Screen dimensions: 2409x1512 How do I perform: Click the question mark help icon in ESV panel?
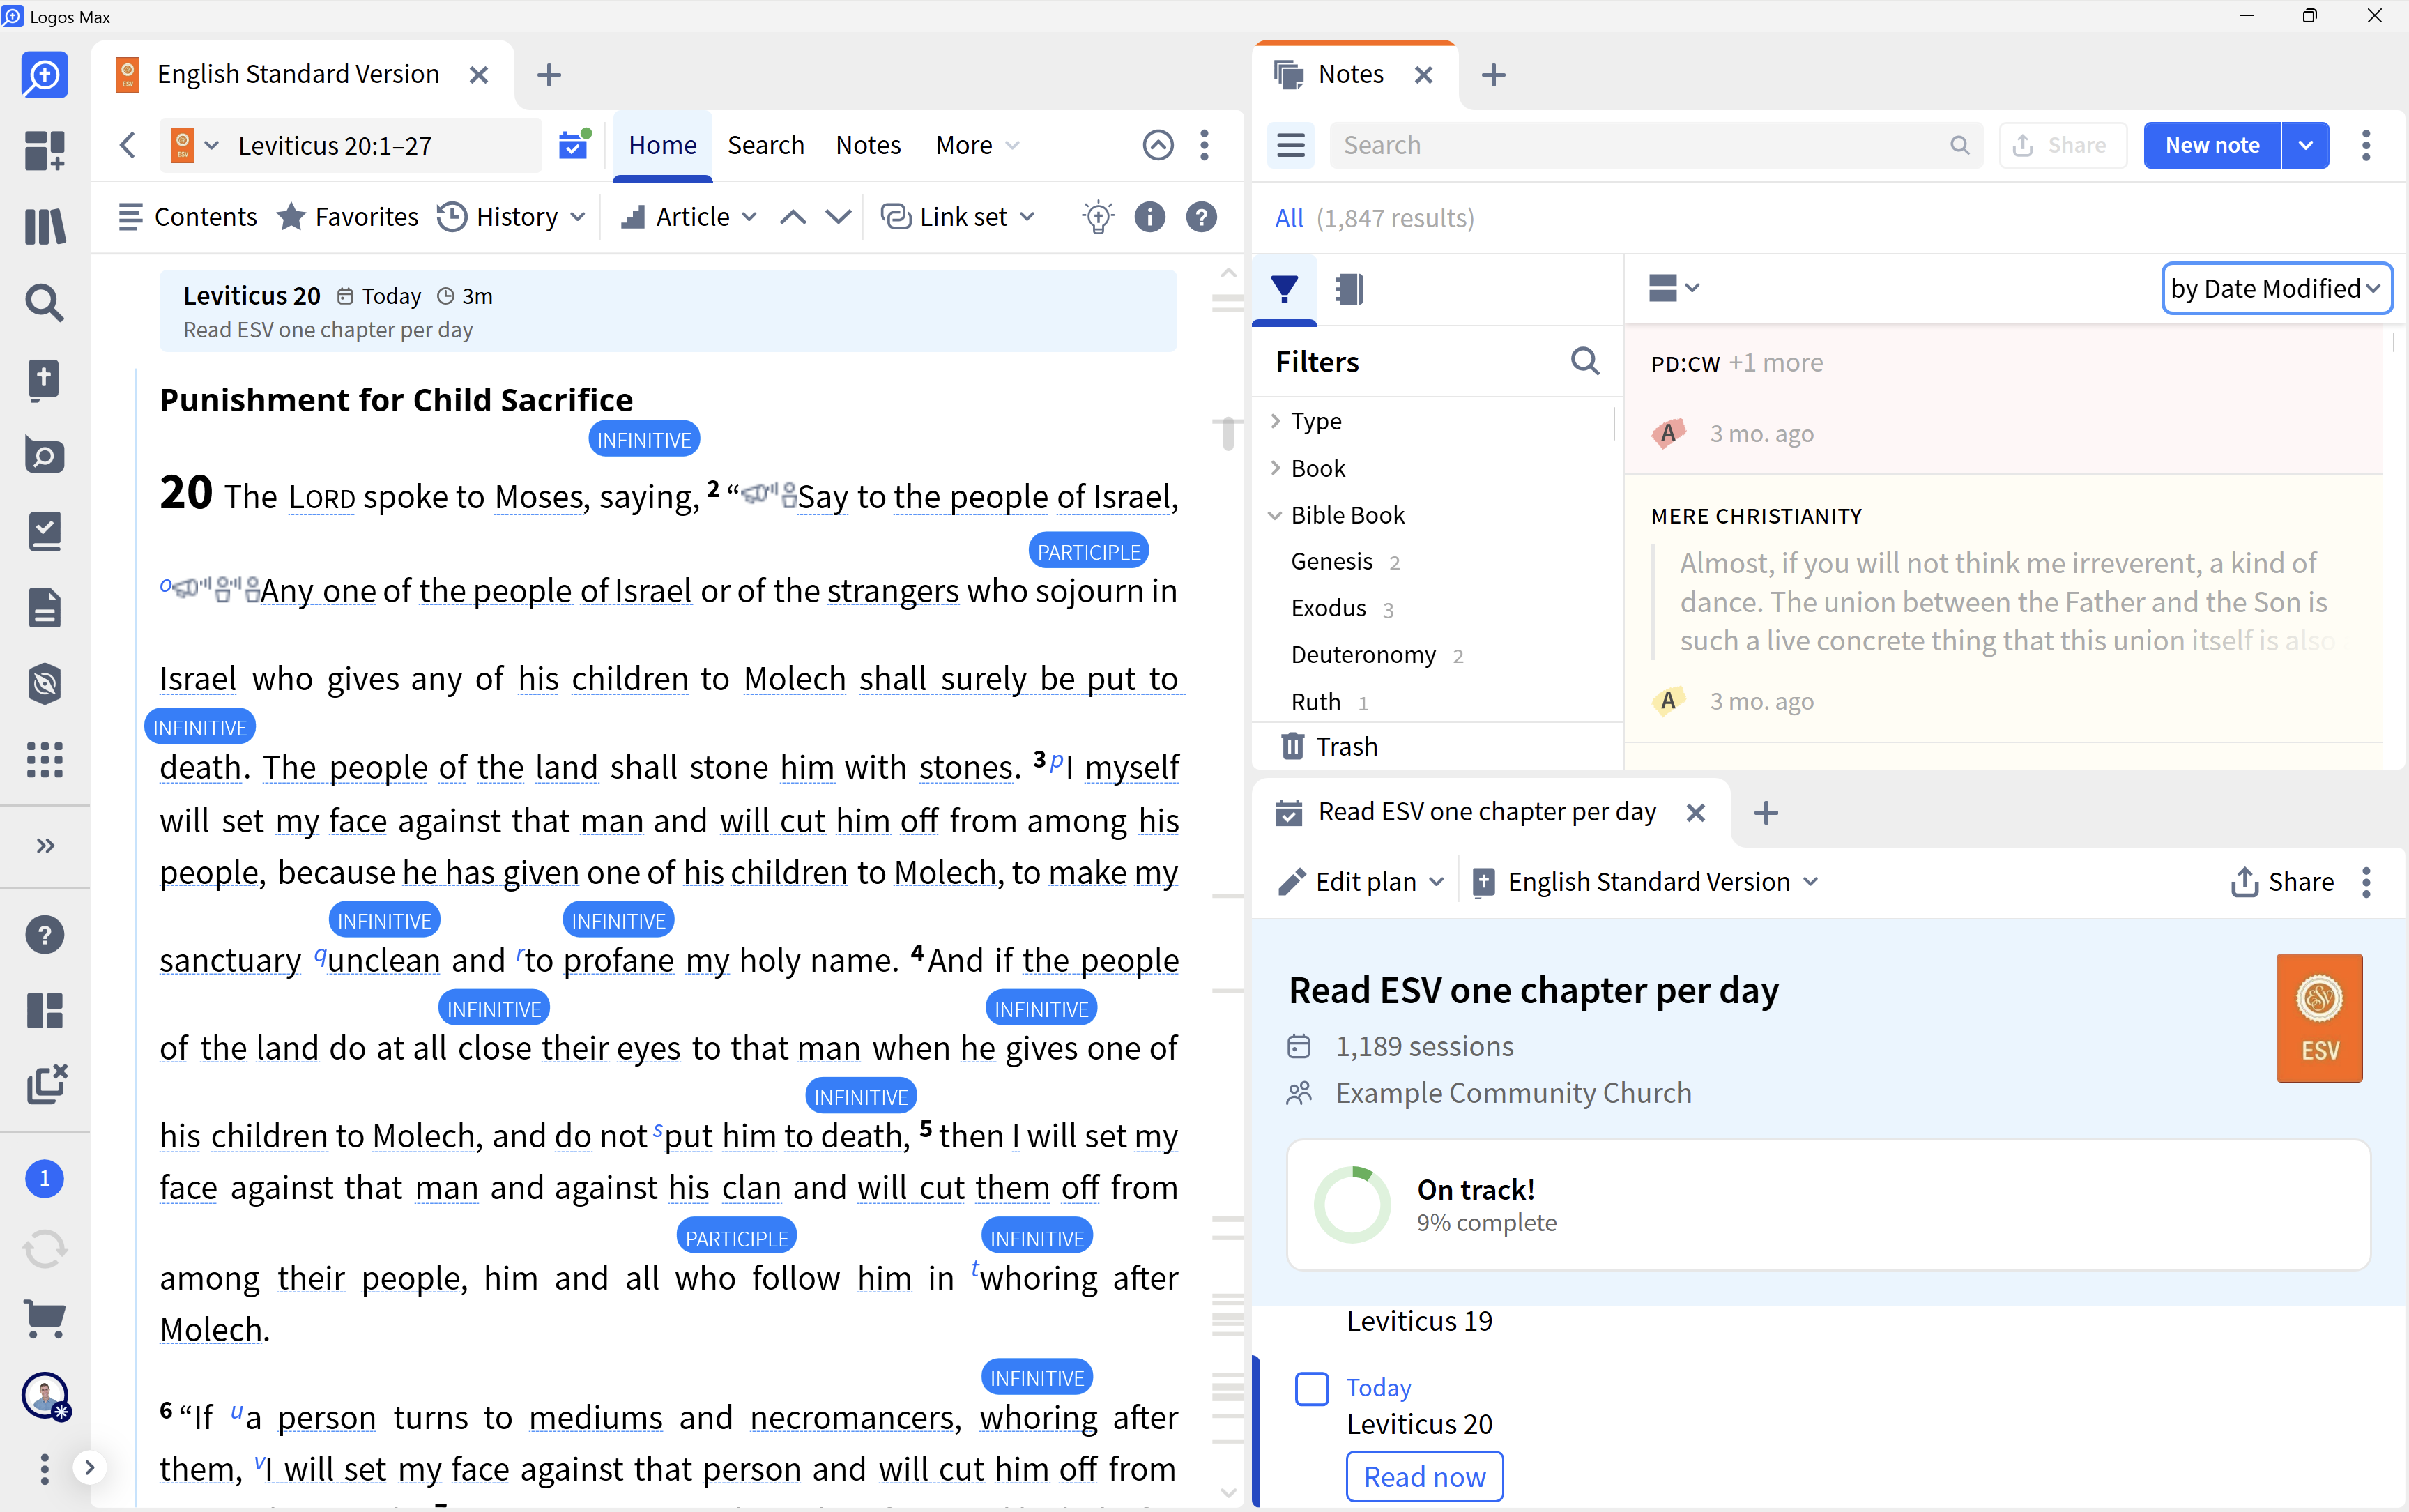(x=1201, y=217)
